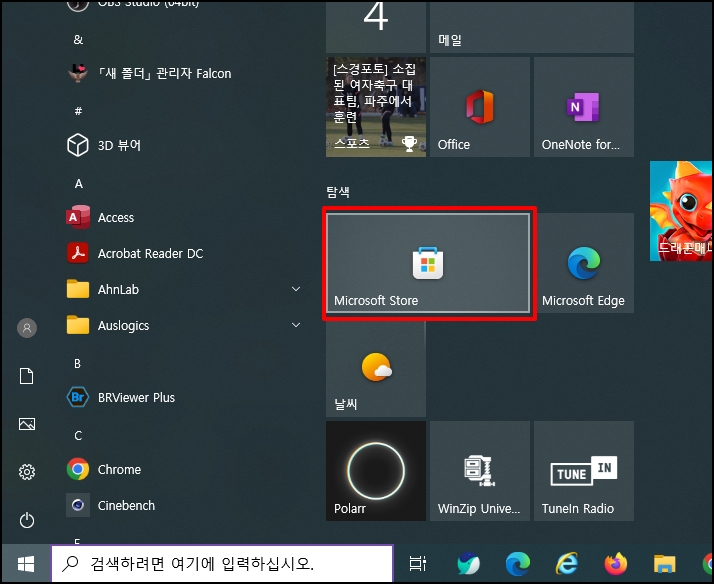Open the Whale browser taskbar icon
Viewport: 714px width, 584px height.
tap(469, 564)
